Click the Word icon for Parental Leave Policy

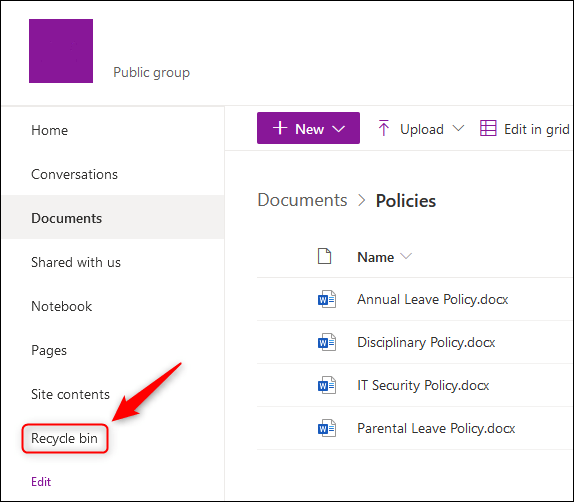coord(327,428)
